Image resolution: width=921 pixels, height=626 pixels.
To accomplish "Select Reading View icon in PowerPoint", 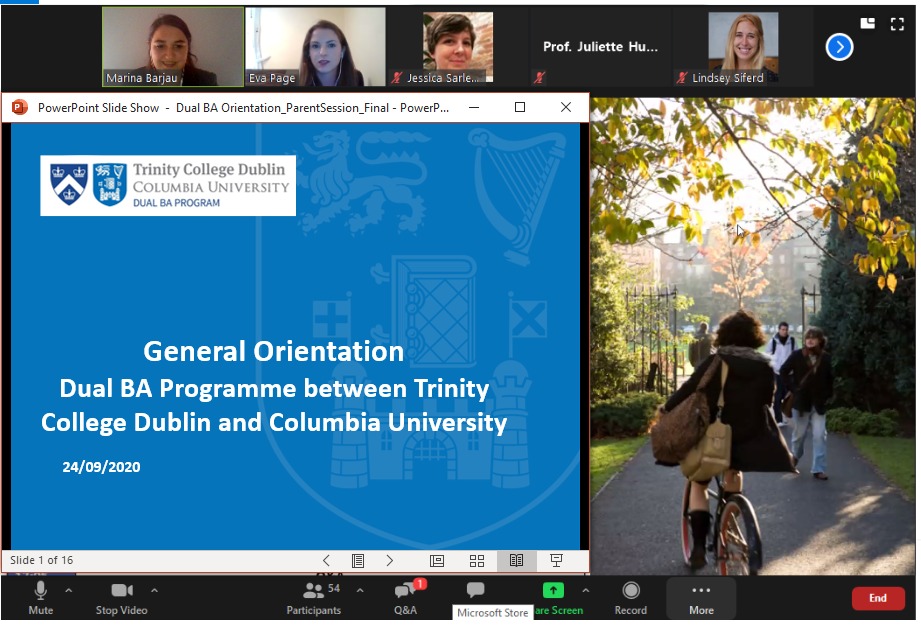I will pos(516,560).
